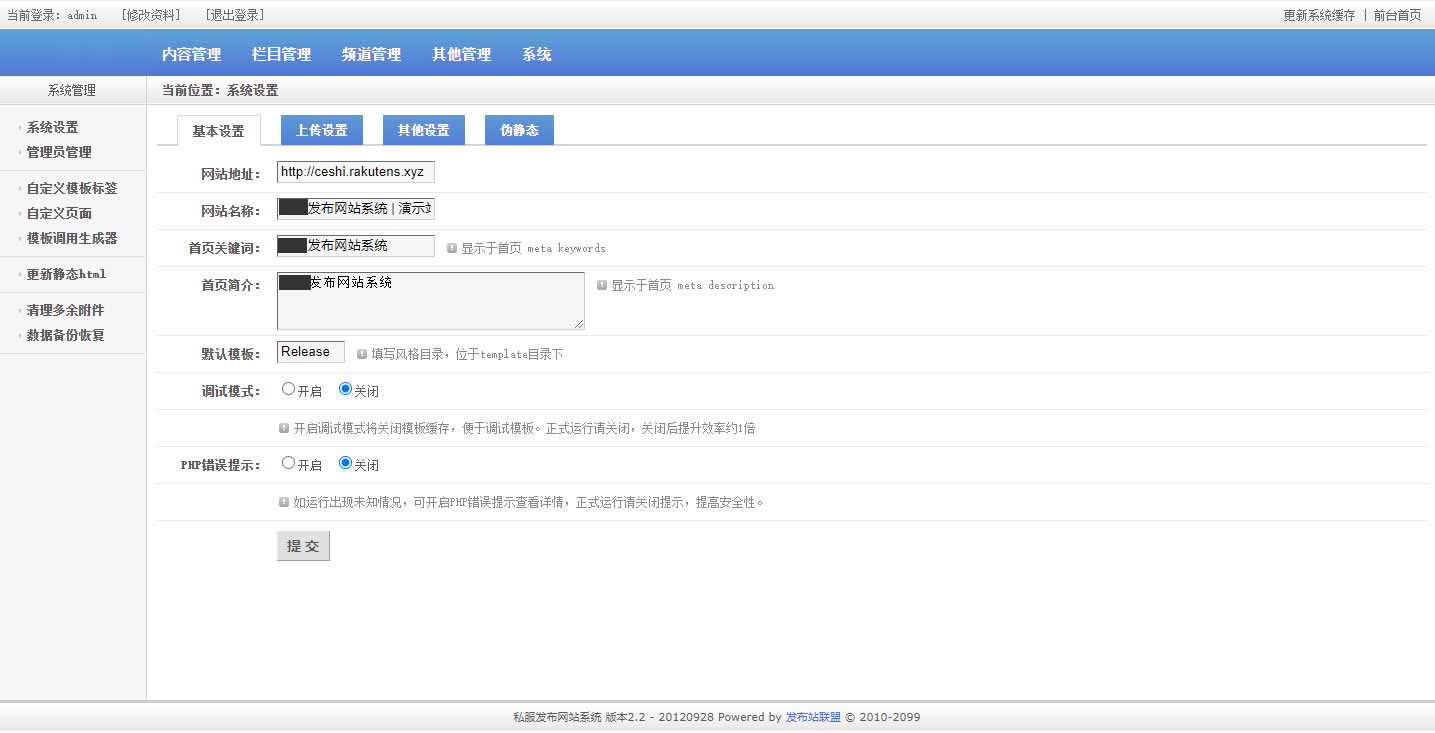Viewport: 1435px width, 733px height.
Task: Switch to the 伪静态 tab
Action: tap(519, 130)
